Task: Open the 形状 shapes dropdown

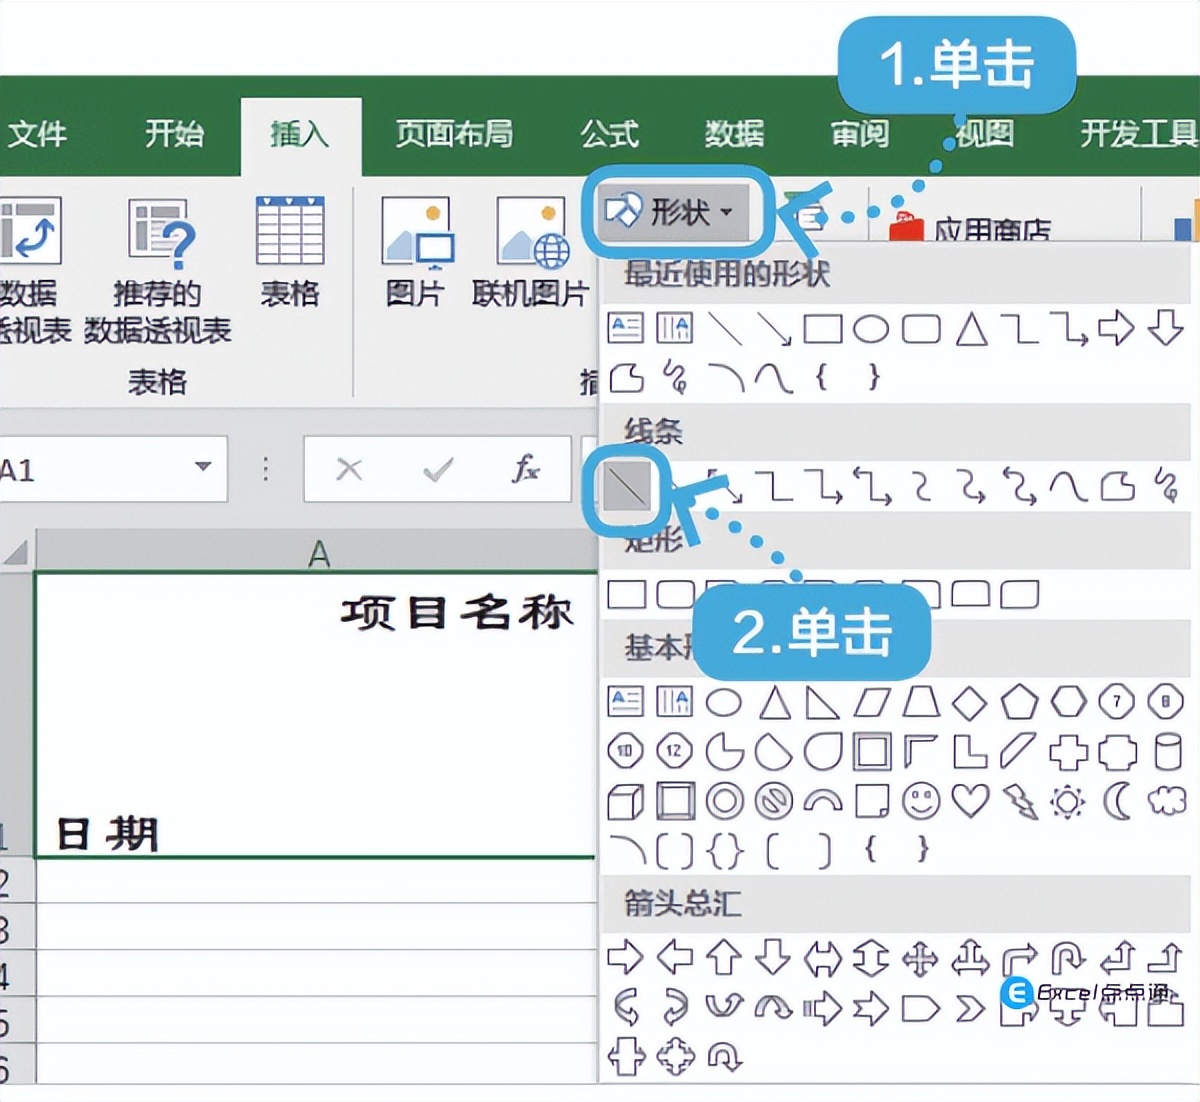Action: [x=678, y=211]
